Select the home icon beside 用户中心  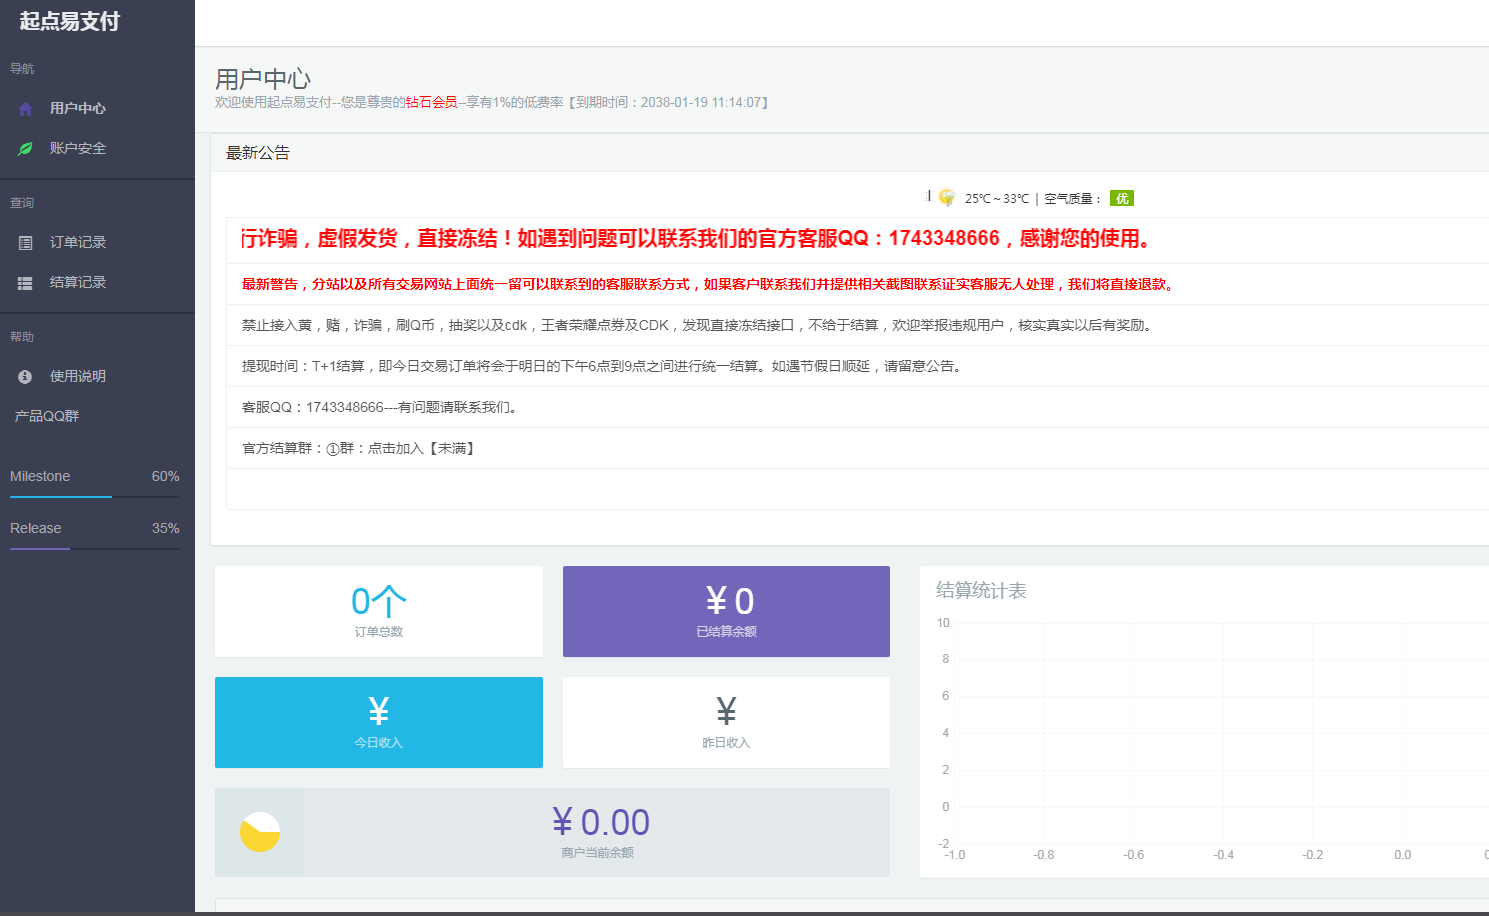click(x=24, y=108)
